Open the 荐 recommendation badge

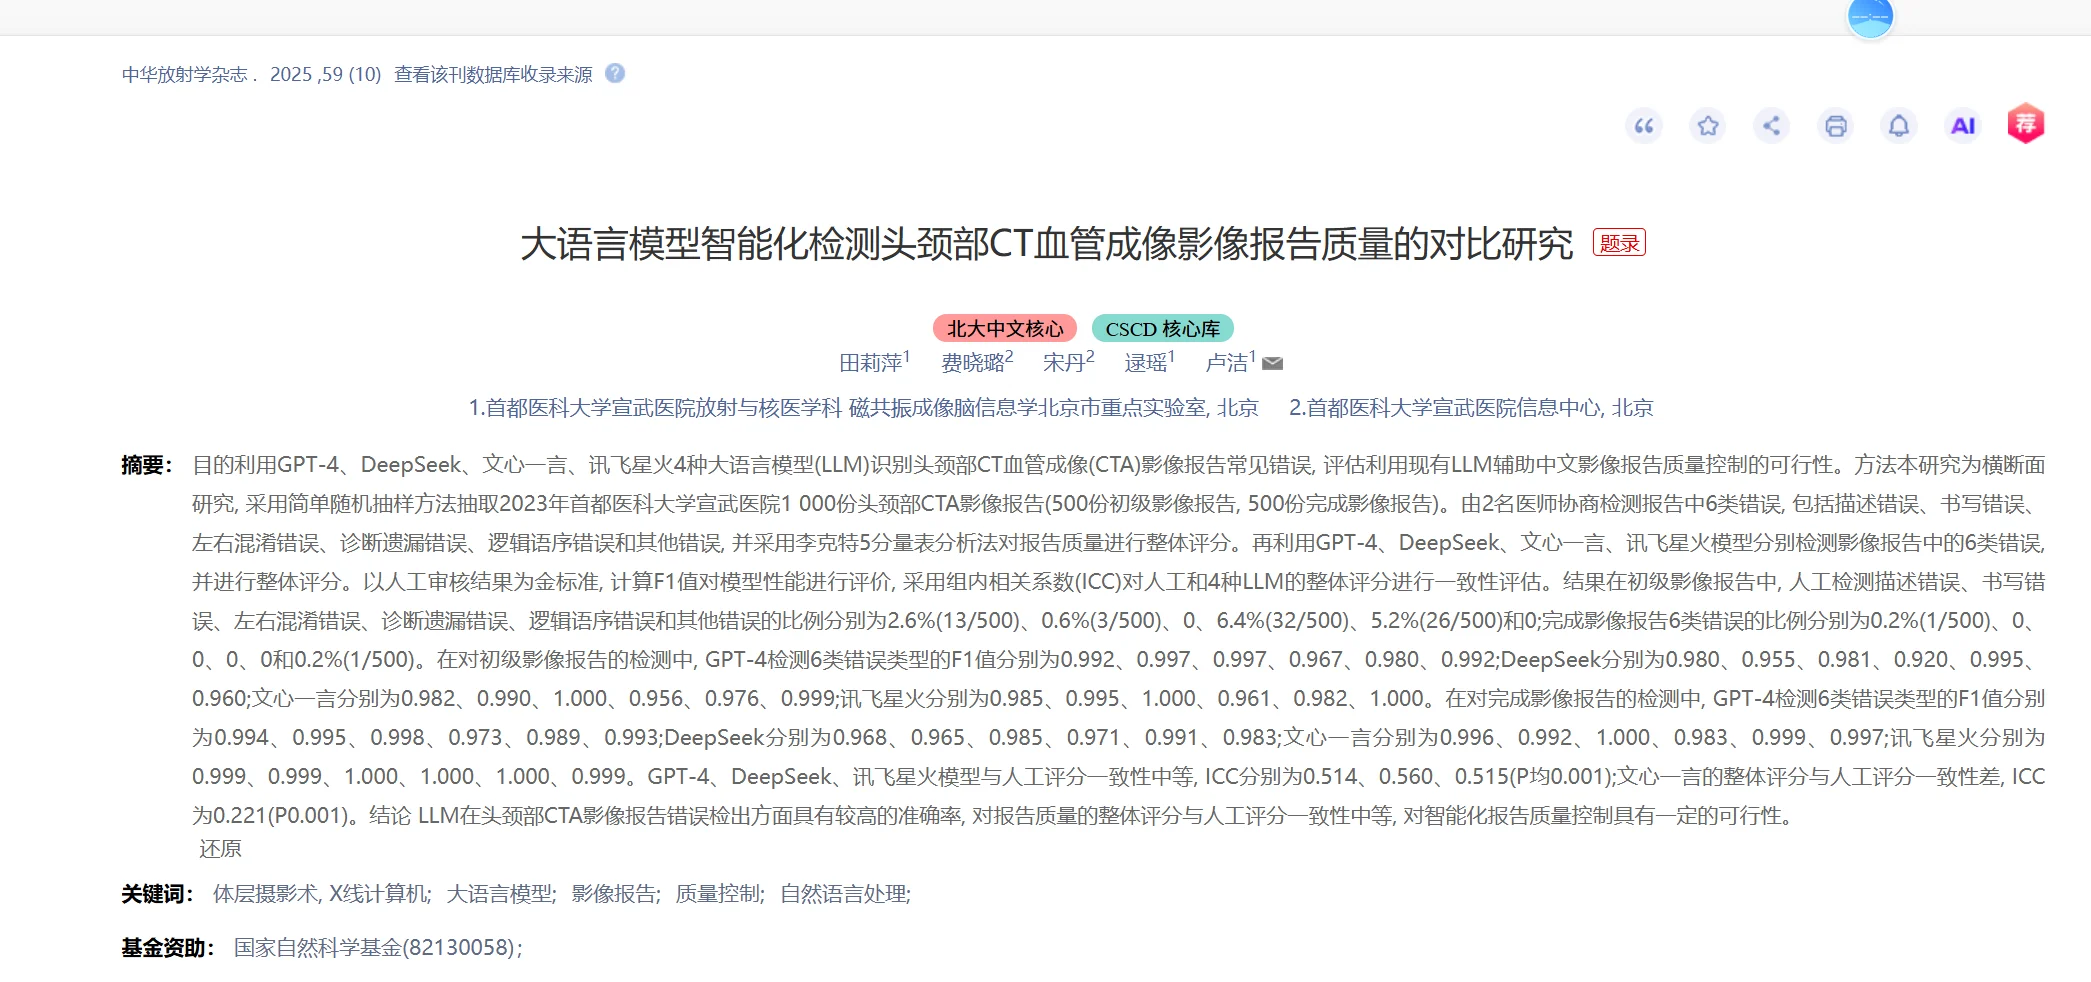coord(2024,126)
